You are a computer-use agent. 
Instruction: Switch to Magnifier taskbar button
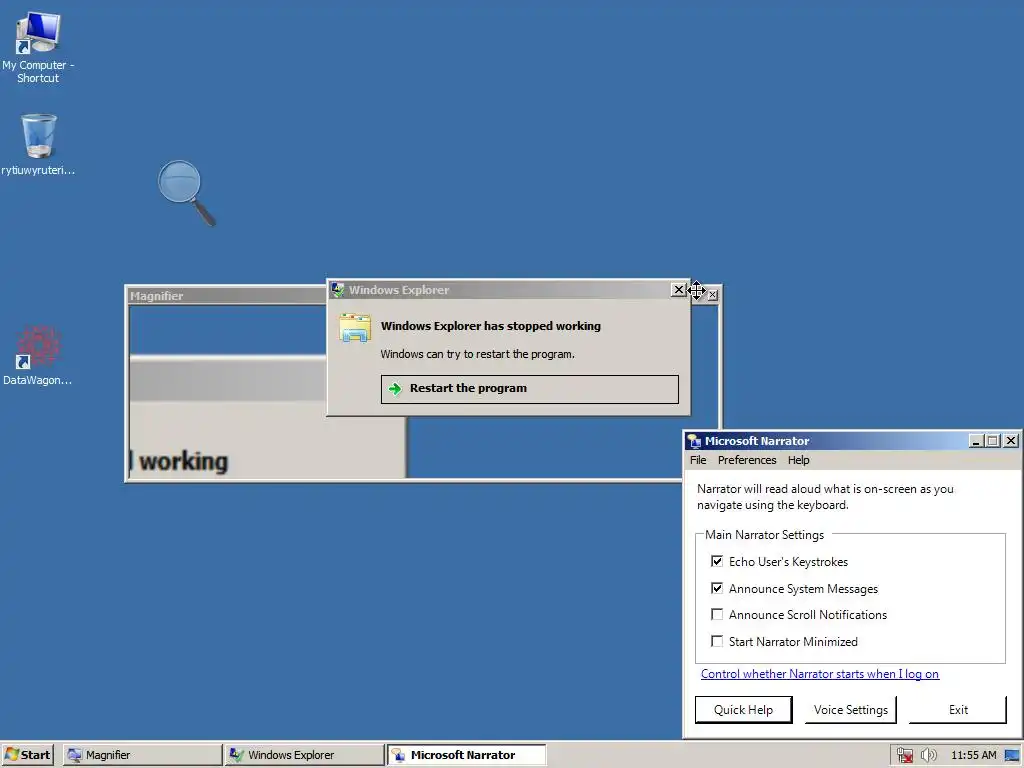pos(142,755)
